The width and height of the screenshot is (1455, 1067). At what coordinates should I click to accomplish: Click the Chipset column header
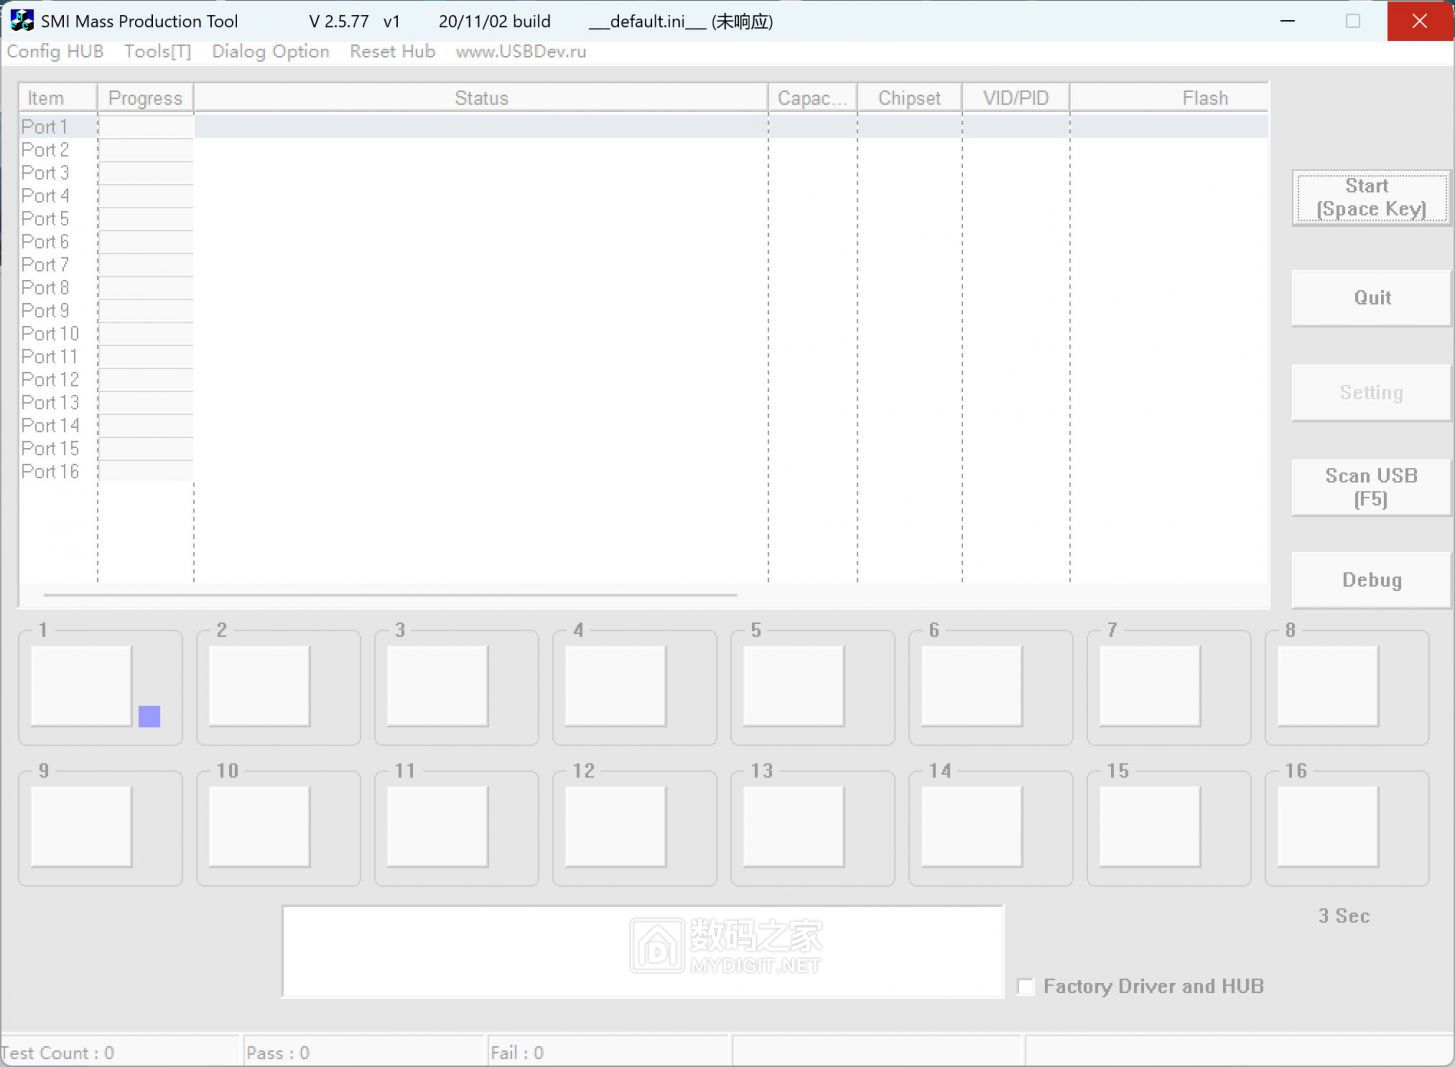pos(909,98)
